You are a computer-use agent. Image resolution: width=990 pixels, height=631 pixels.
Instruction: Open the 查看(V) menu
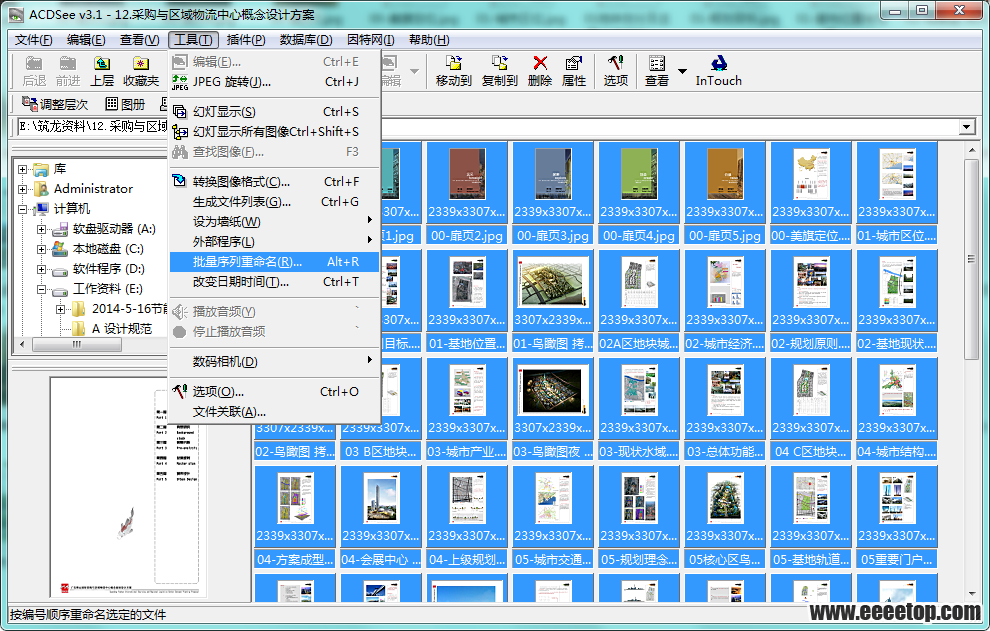[x=140, y=40]
